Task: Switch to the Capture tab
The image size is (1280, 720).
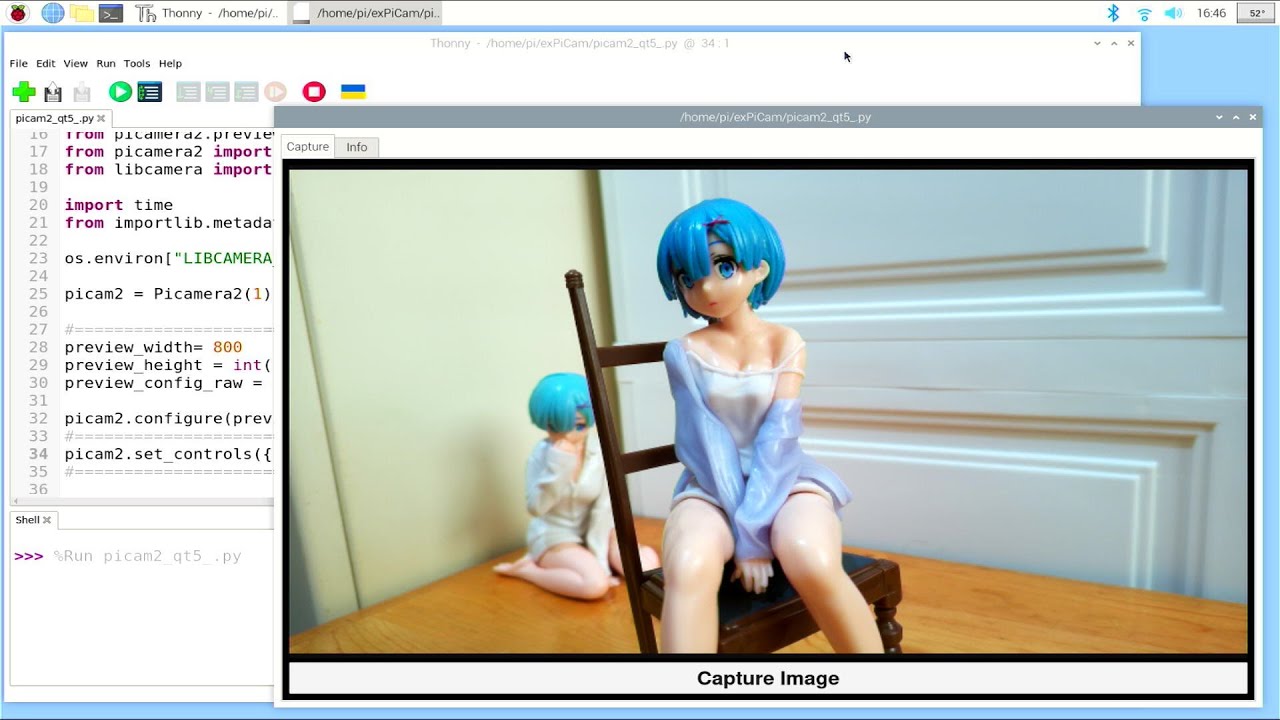Action: pyautogui.click(x=307, y=147)
